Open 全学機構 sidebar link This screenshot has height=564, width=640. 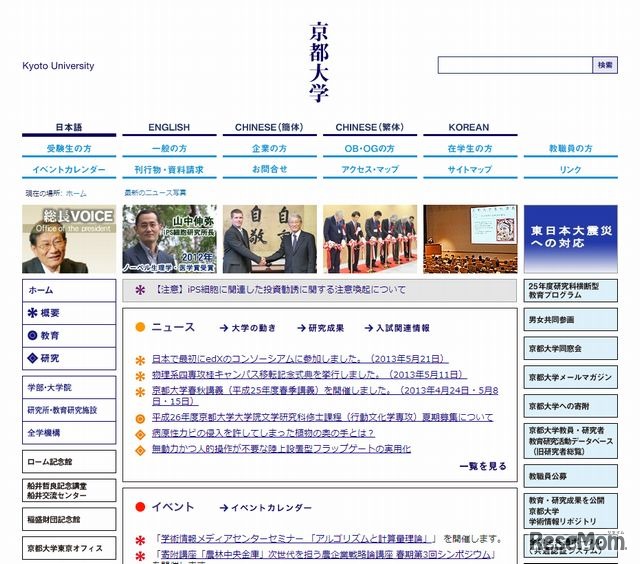click(69, 433)
